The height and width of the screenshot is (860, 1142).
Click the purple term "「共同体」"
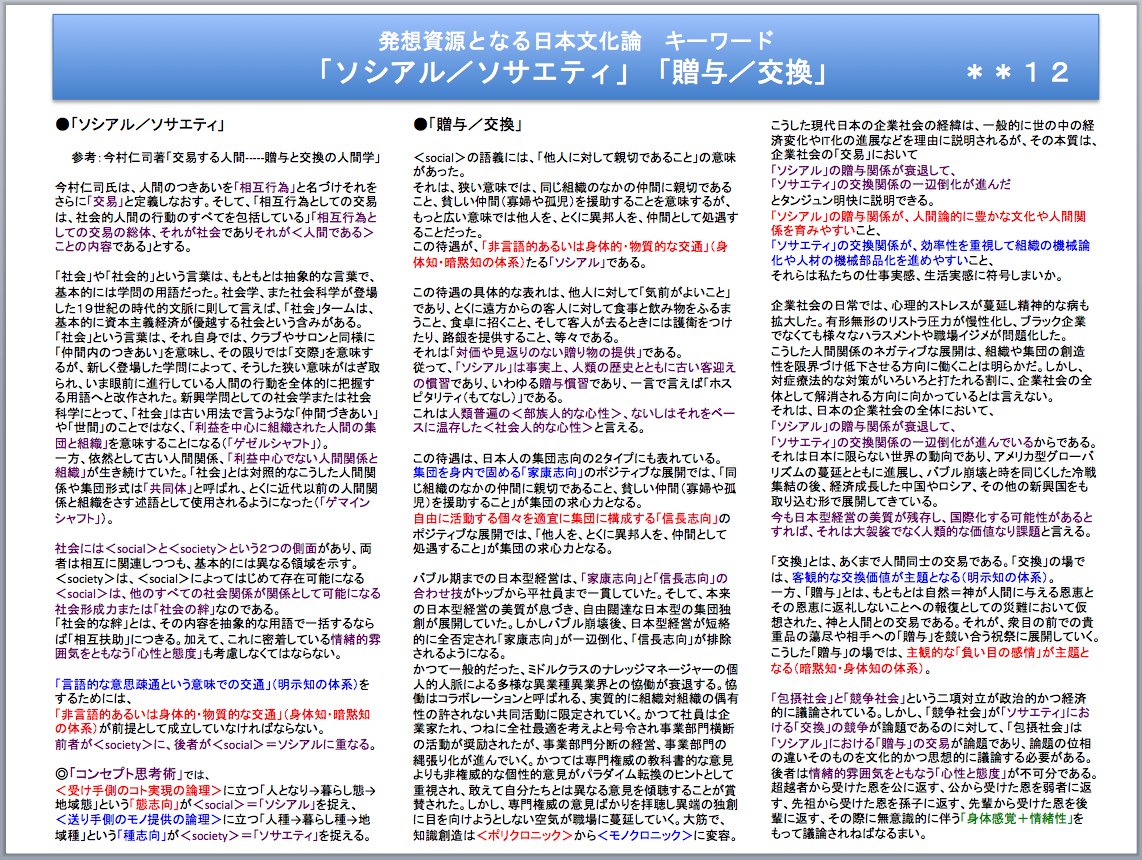(168, 488)
